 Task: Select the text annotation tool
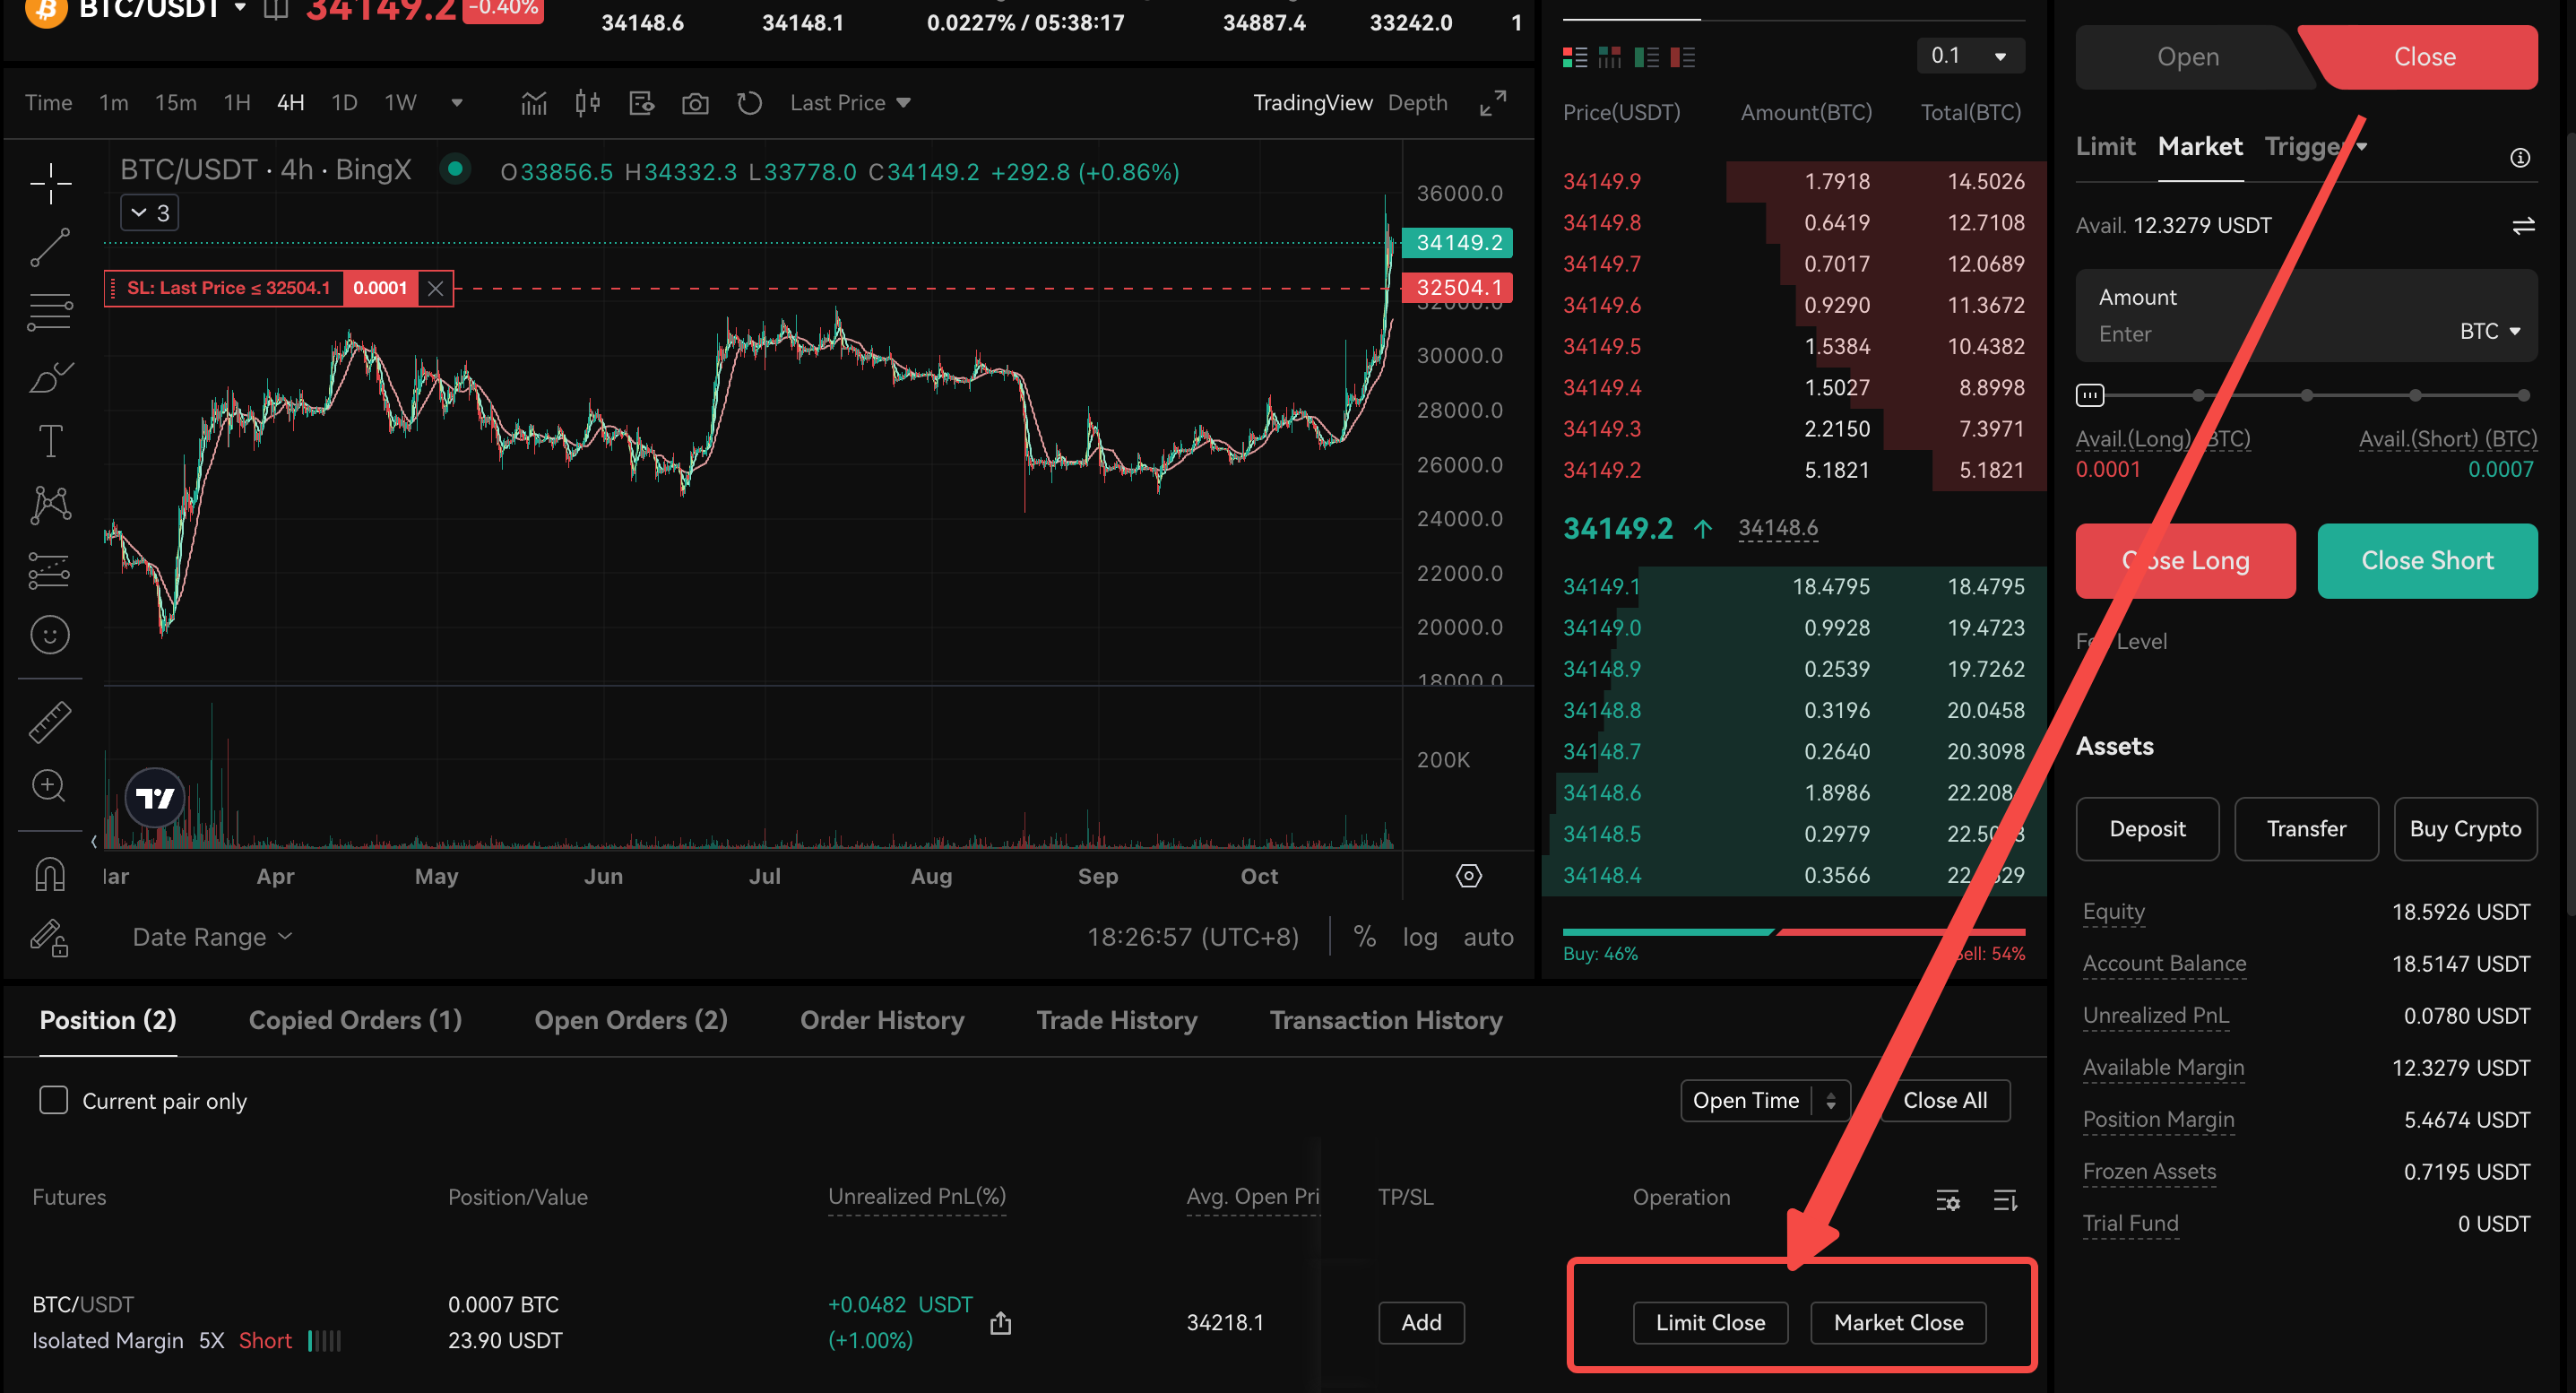(50, 440)
